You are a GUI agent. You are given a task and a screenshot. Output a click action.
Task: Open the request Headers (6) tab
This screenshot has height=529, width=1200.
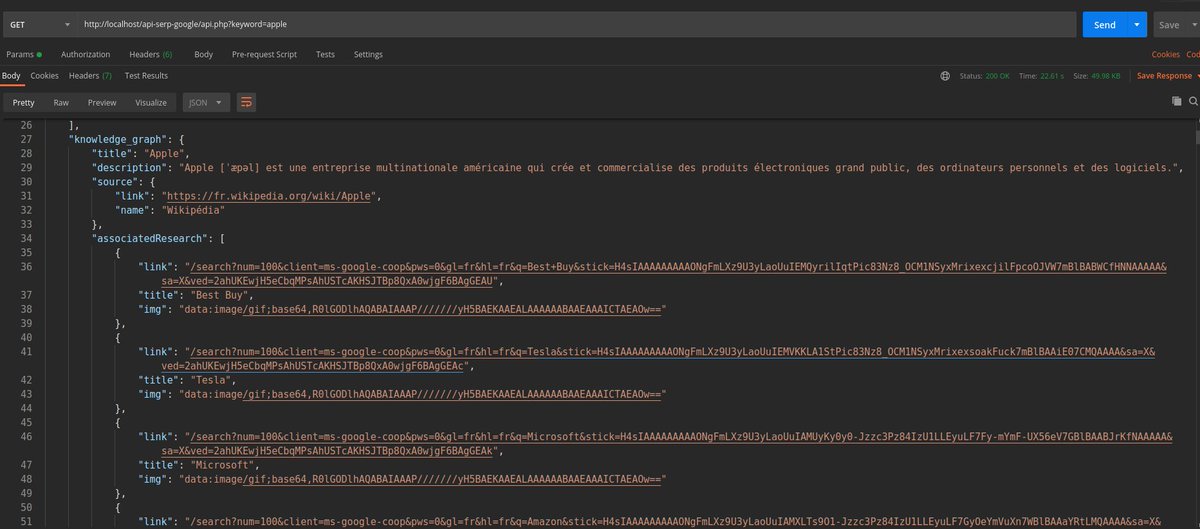pyautogui.click(x=150, y=54)
